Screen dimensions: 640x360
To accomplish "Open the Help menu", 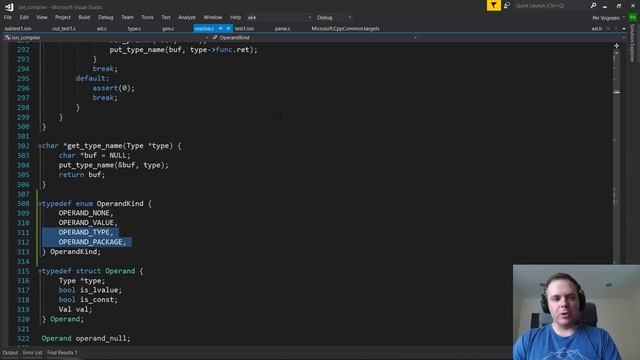I will point(235,17).
